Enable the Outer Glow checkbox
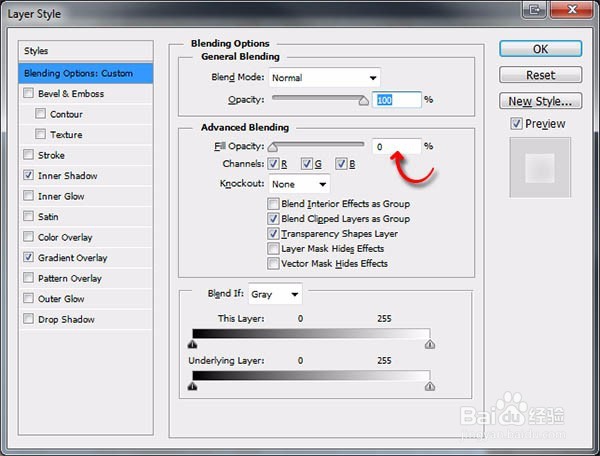The image size is (600, 456). click(28, 298)
